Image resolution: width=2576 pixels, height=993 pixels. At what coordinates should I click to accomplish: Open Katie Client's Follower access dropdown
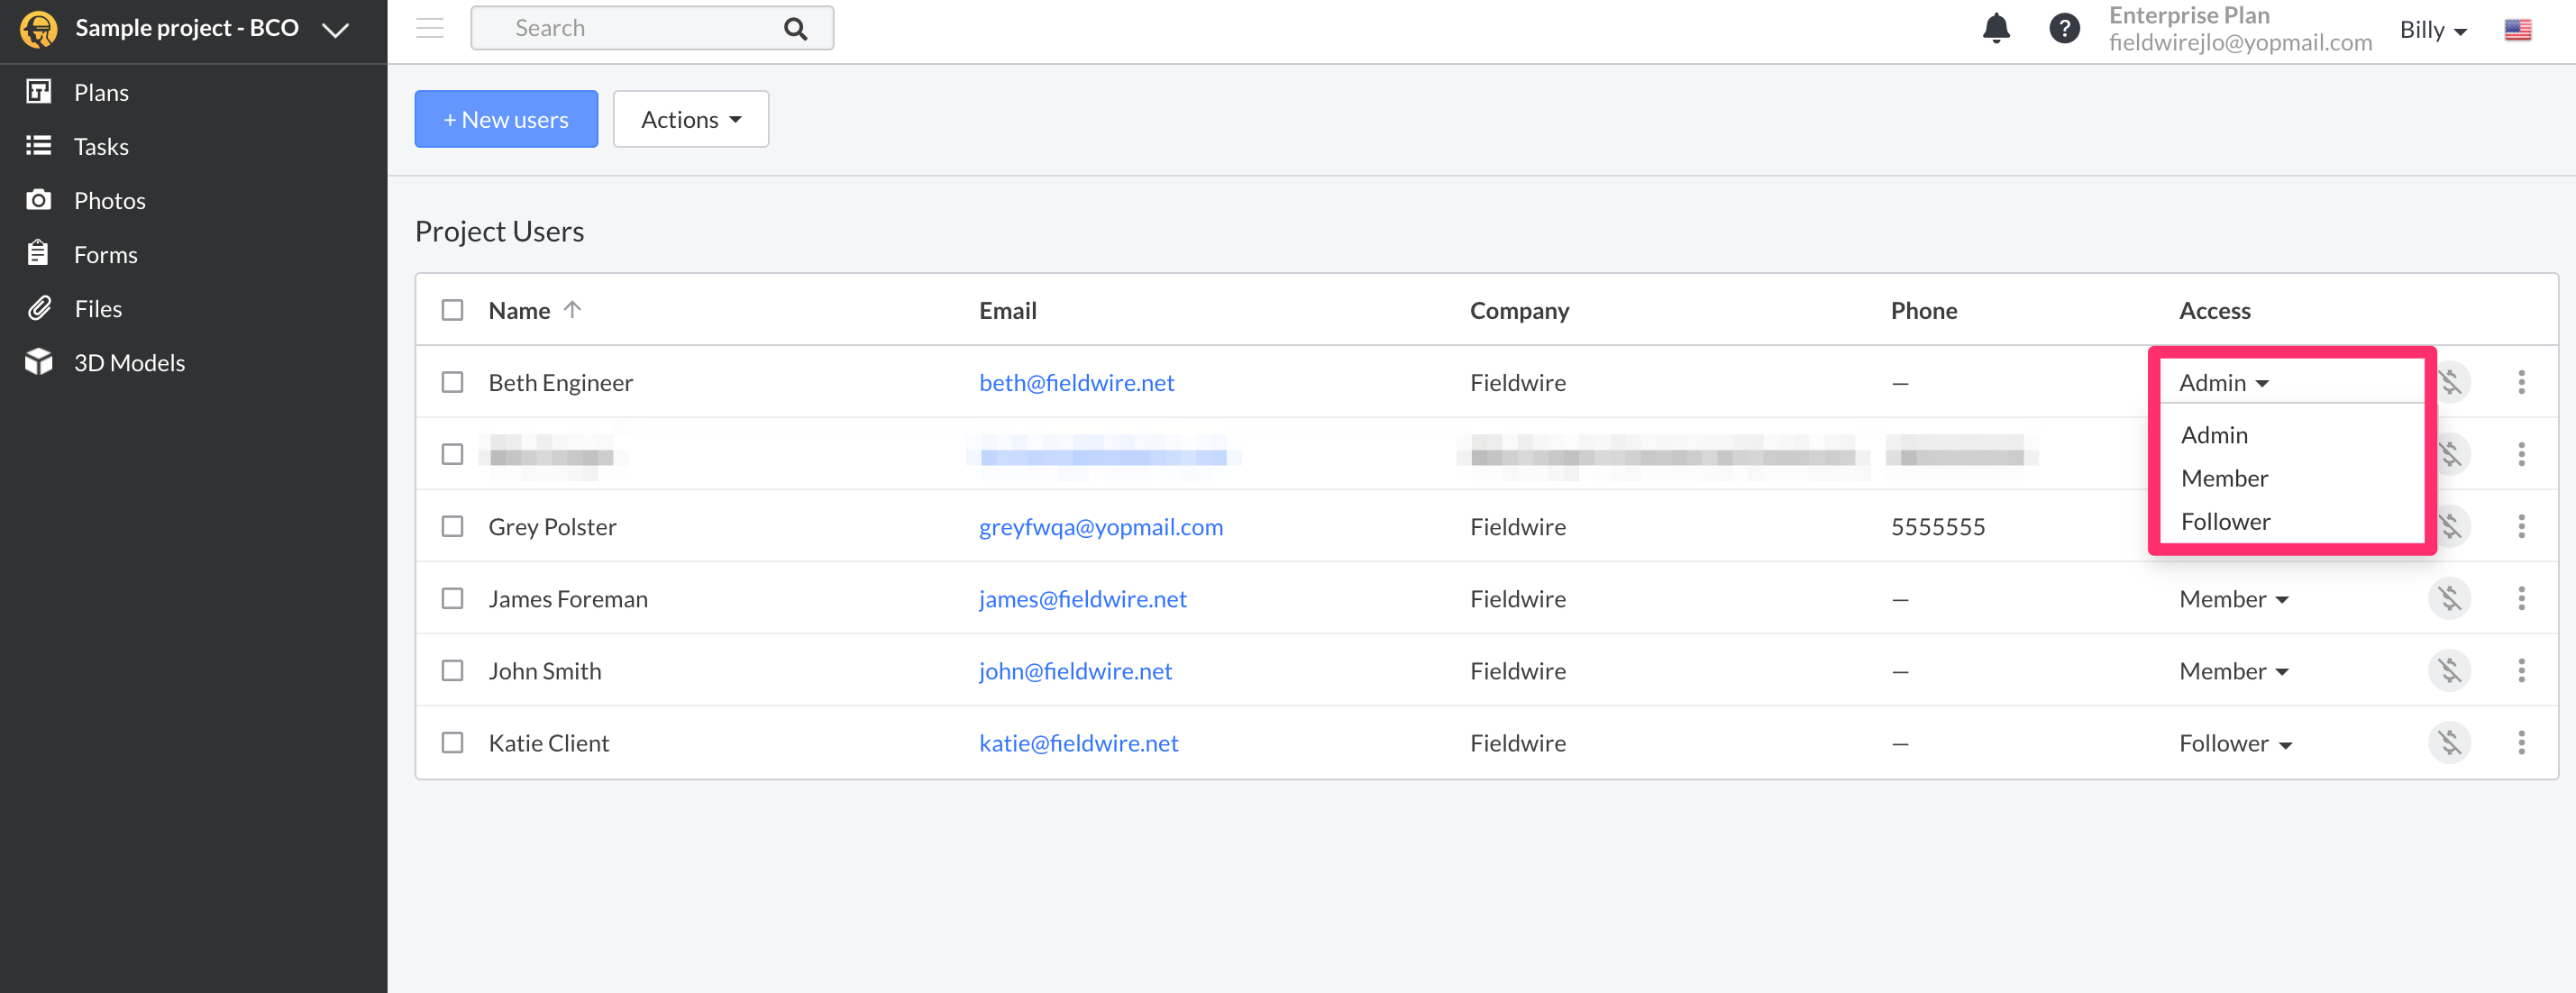pos(2234,743)
